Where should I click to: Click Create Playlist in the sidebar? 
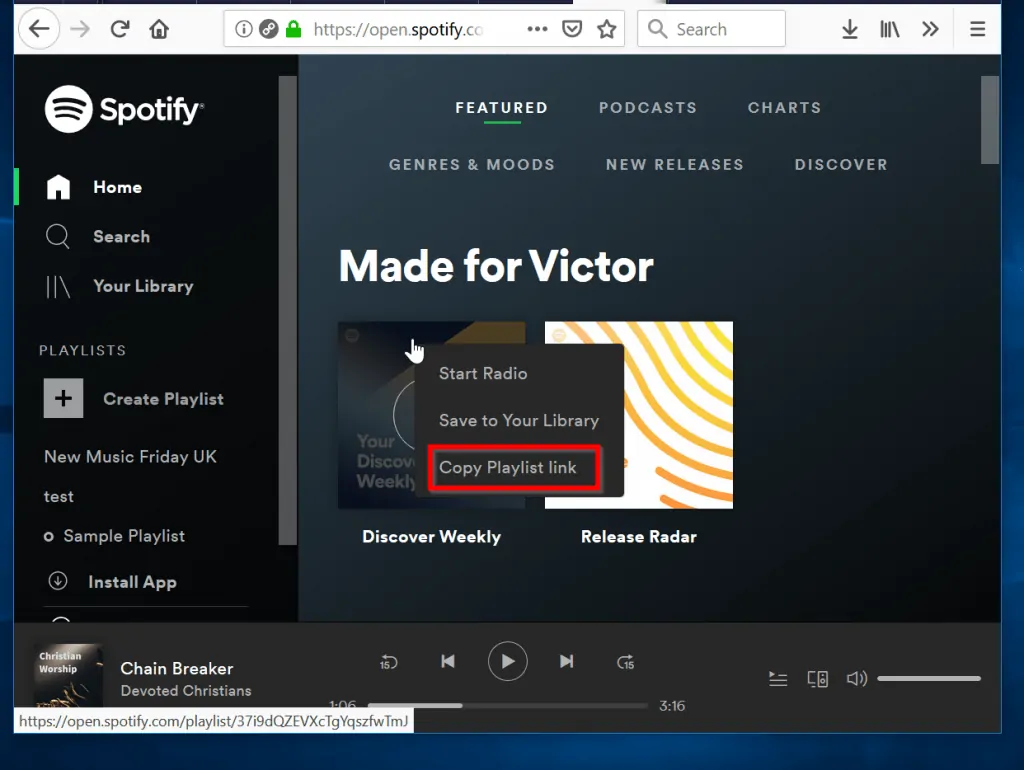point(163,398)
